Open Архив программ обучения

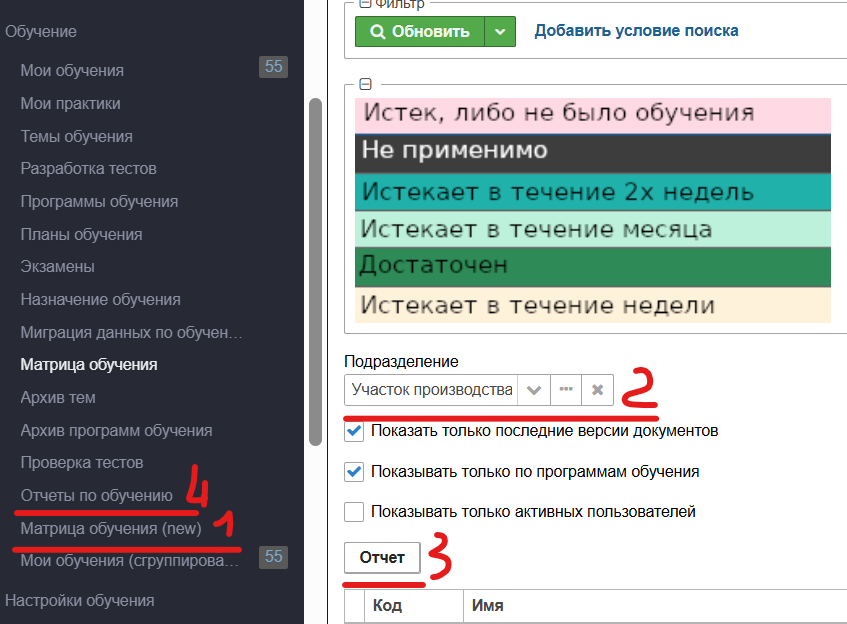pos(116,431)
